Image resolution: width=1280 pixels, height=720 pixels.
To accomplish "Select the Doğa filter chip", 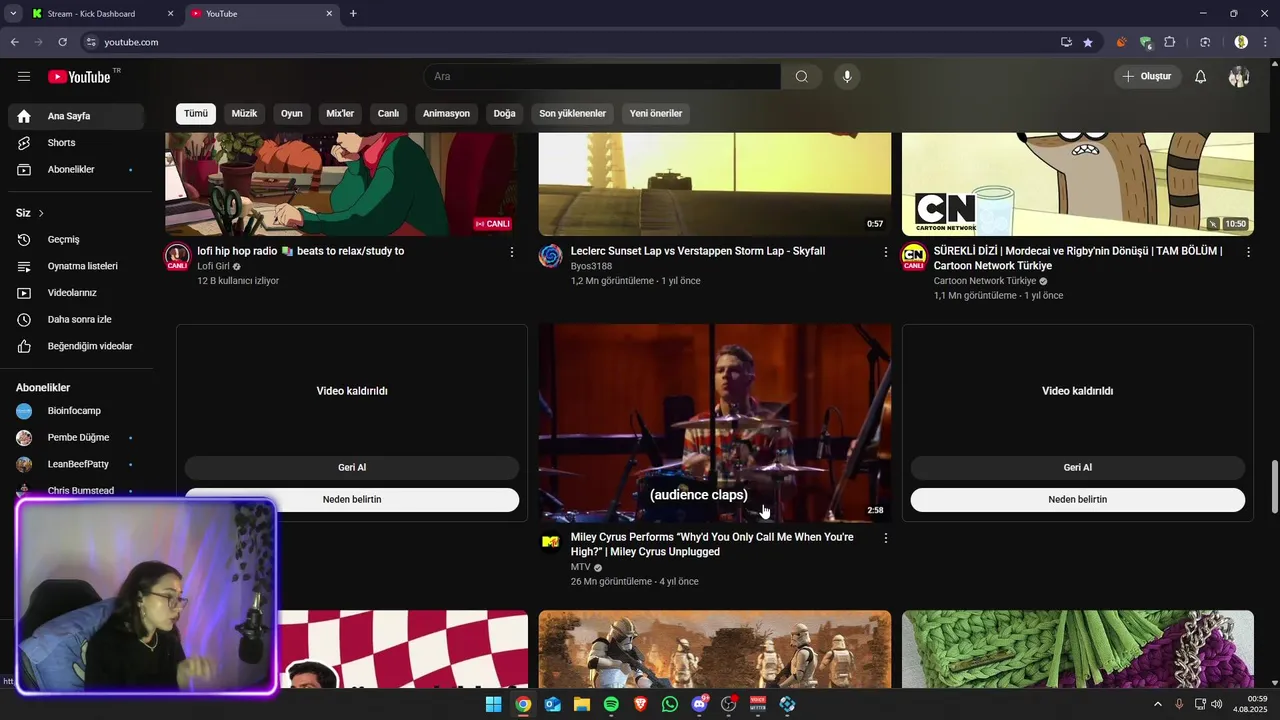I will (505, 114).
